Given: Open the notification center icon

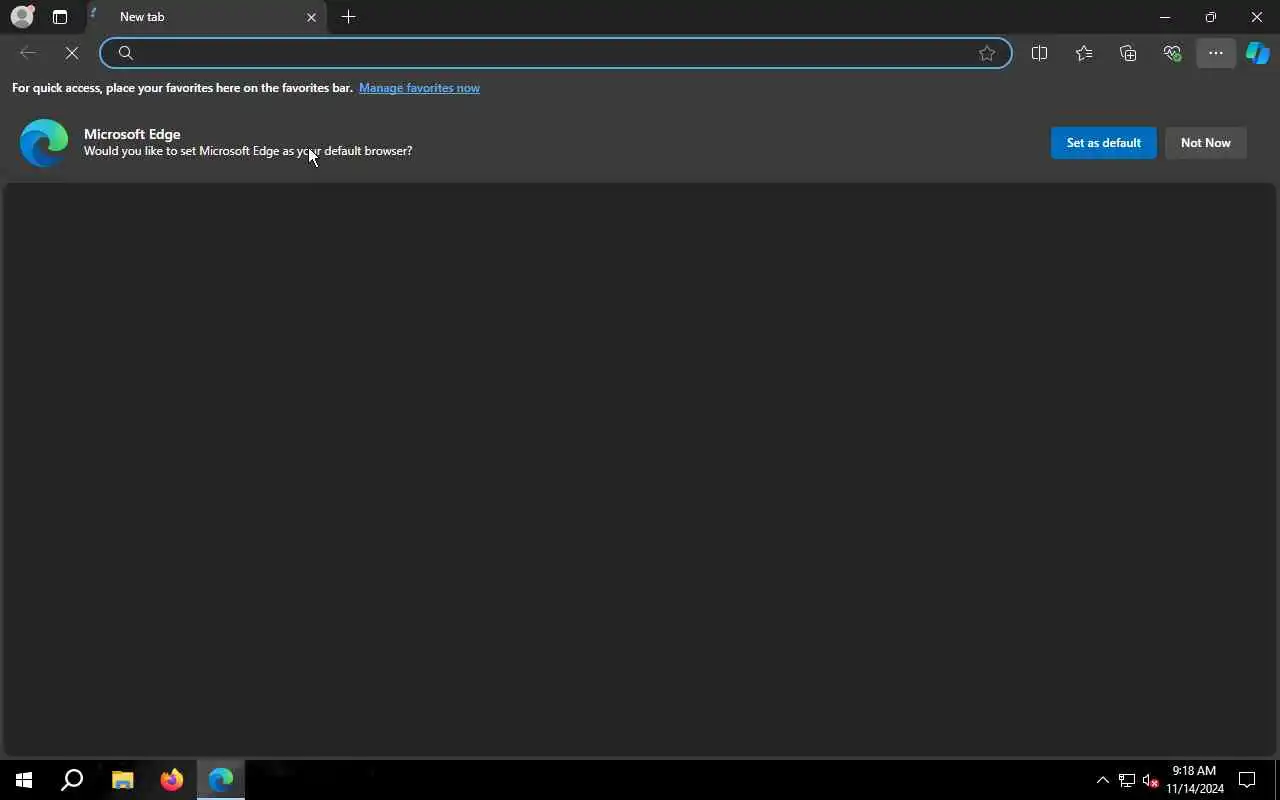Looking at the screenshot, I should (1247, 780).
